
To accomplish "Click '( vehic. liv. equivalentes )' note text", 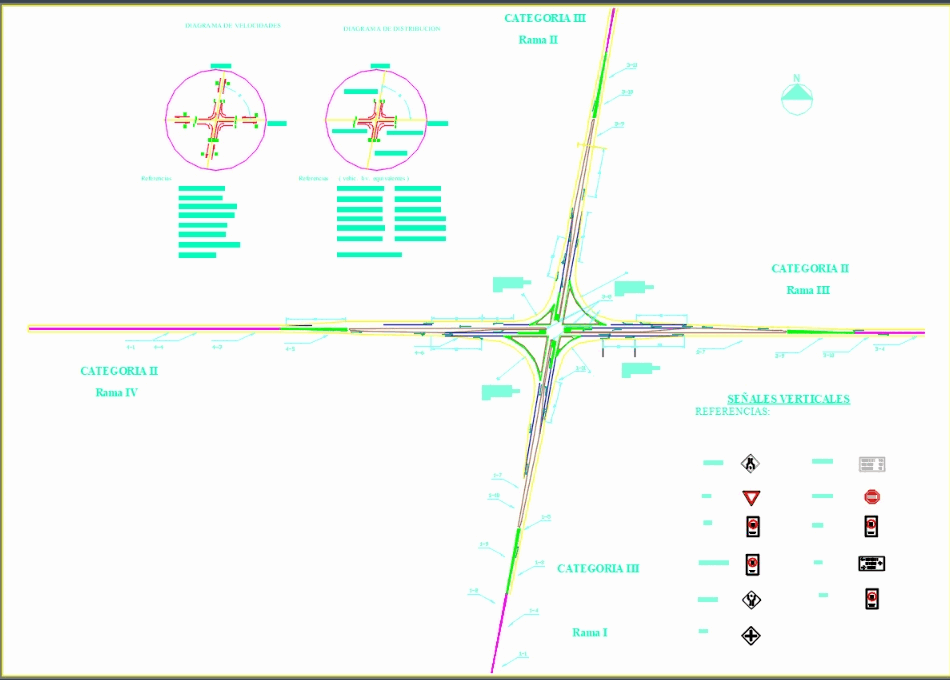I will pos(374,178).
